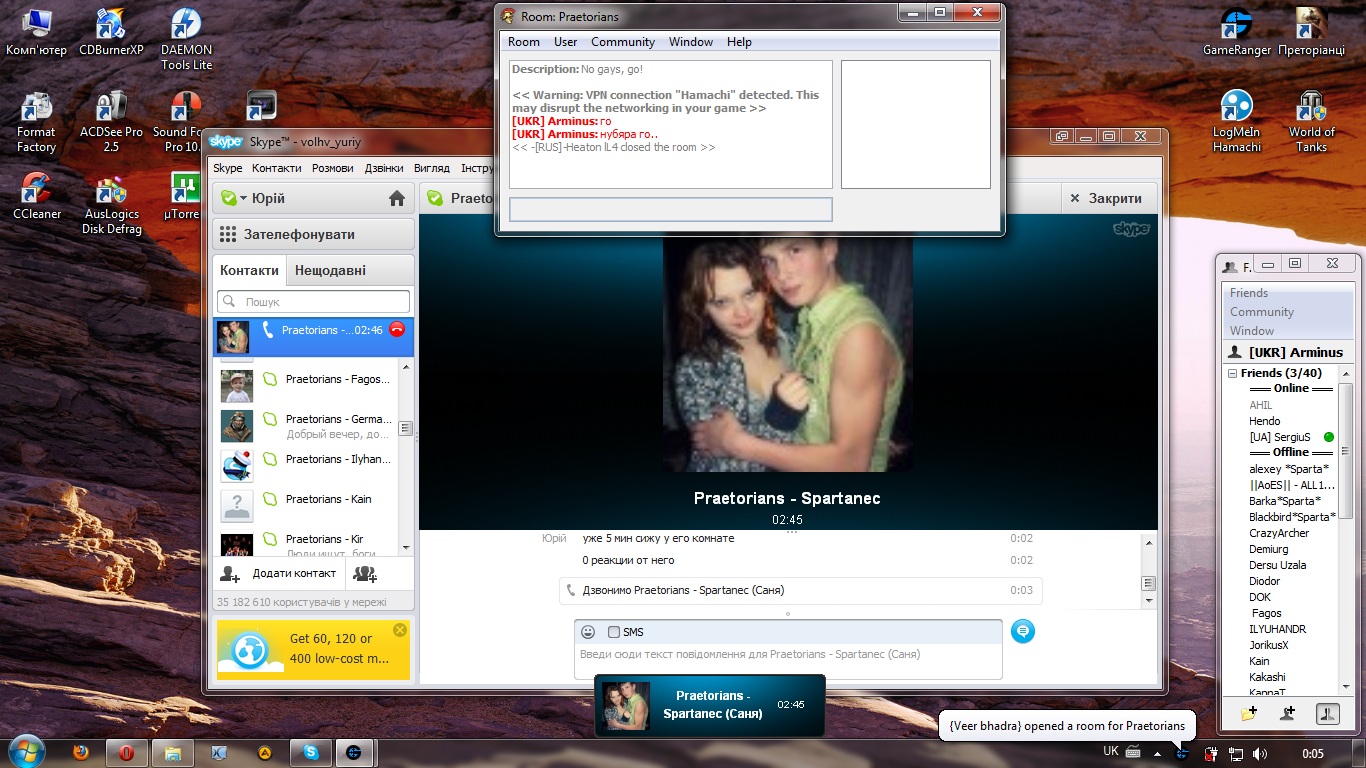Open the Контакти menu in Skype
Viewport: 1366px width, 768px height.
tap(276, 168)
